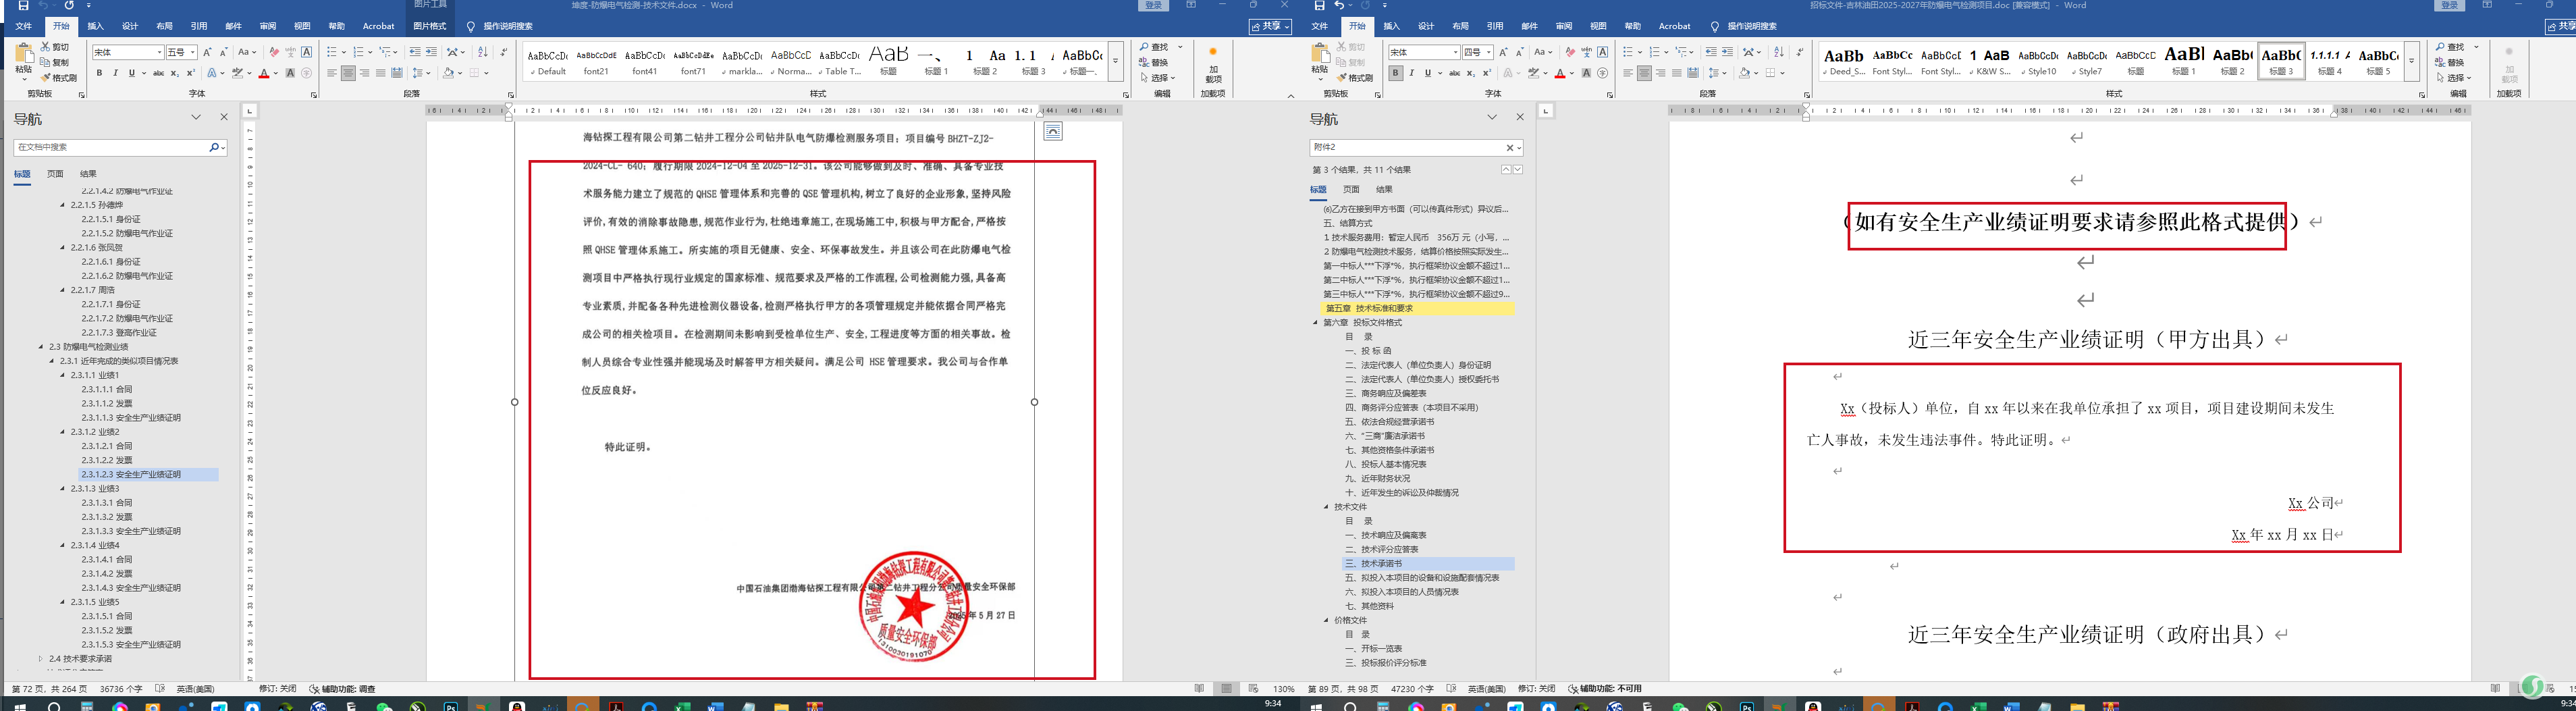This screenshot has height=711, width=2576.
Task: Apply strikethrough in left Word window
Action: click(x=158, y=73)
